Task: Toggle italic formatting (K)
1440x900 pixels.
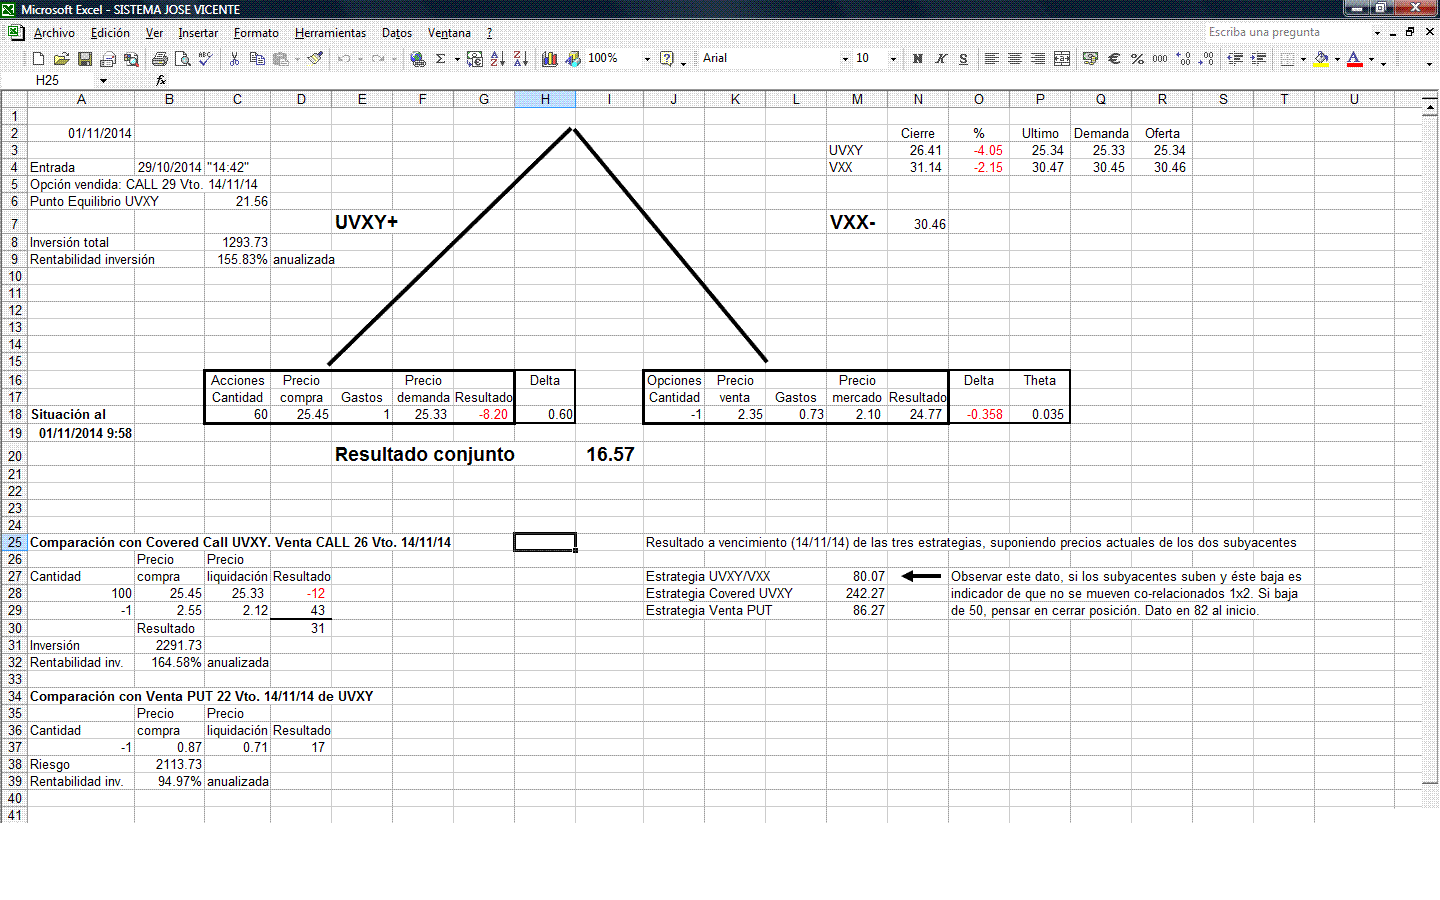Action: click(941, 59)
